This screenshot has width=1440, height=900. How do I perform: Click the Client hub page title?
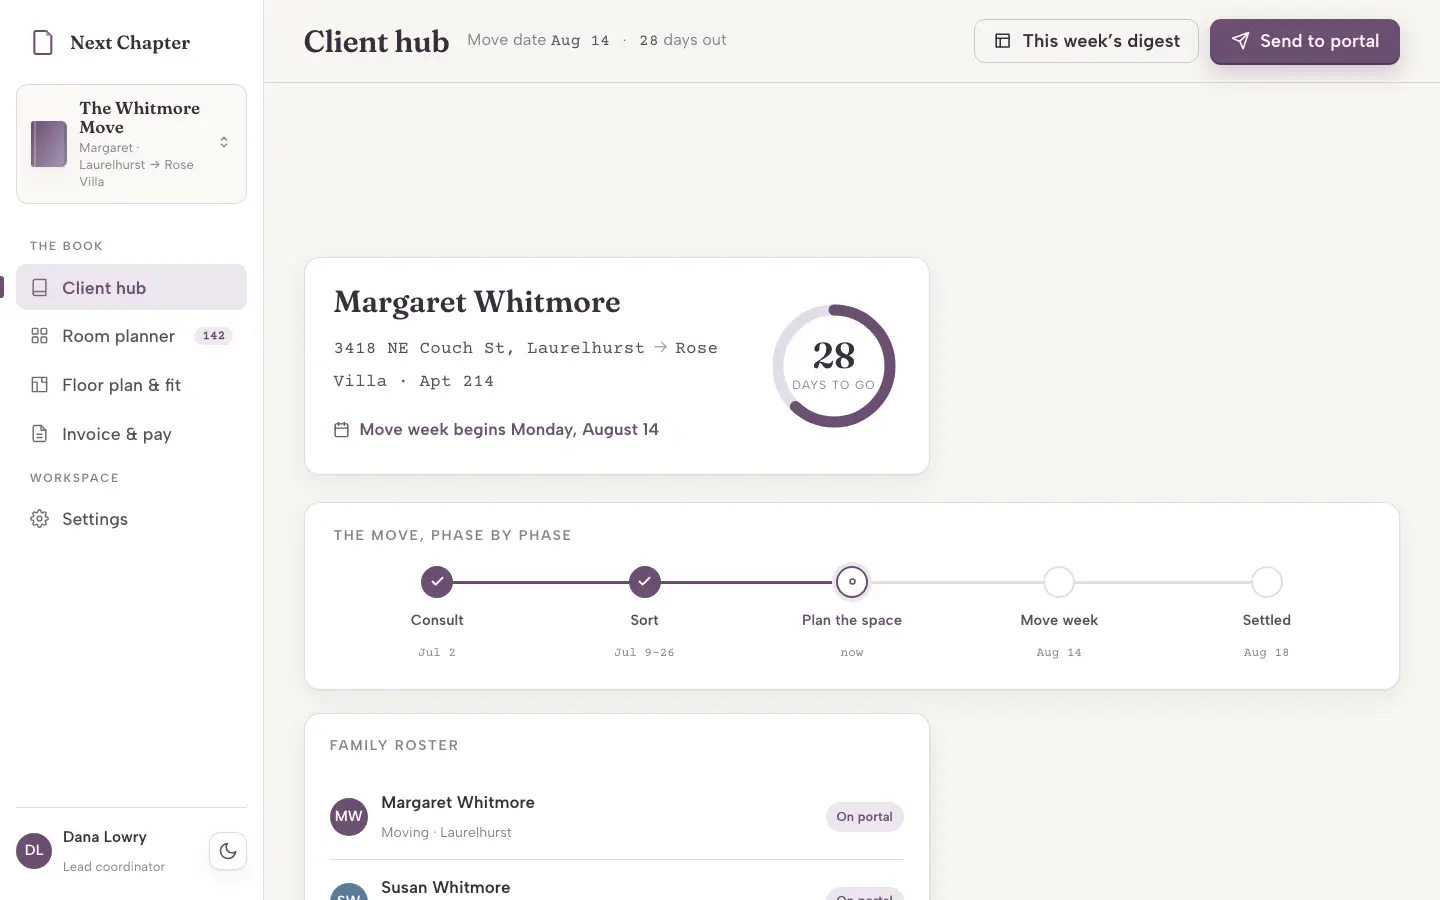[377, 41]
